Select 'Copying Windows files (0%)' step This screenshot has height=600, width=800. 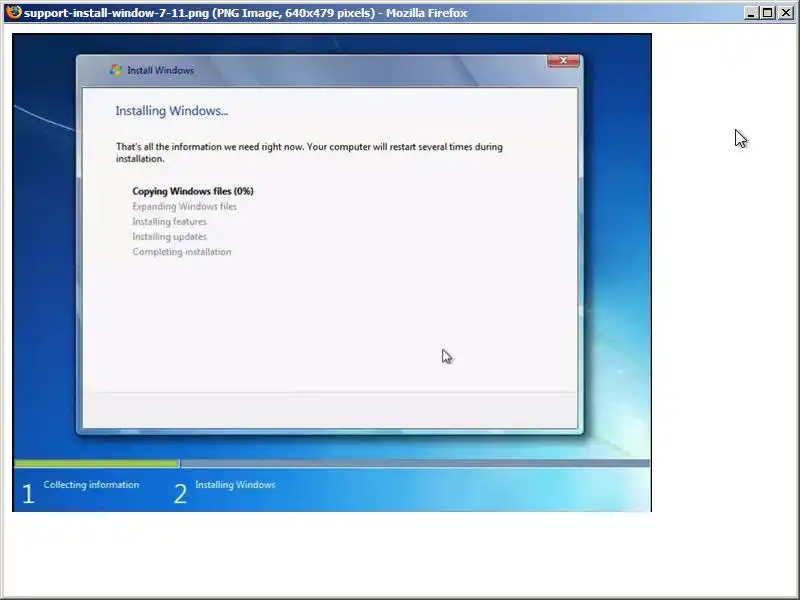point(193,191)
